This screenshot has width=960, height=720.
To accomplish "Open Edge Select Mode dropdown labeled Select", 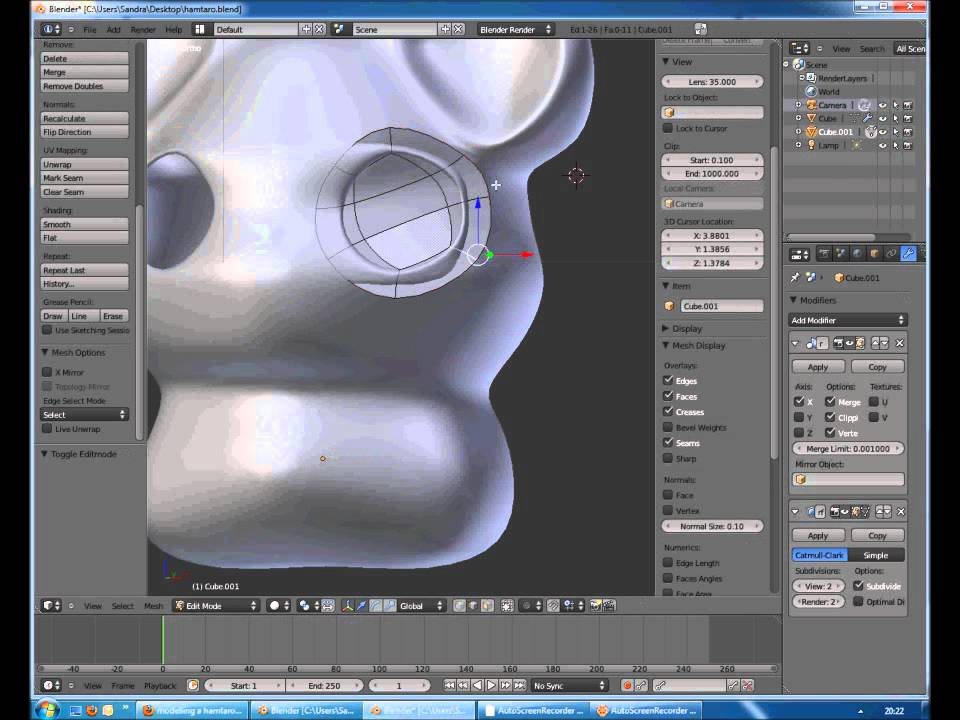I will 84,414.
